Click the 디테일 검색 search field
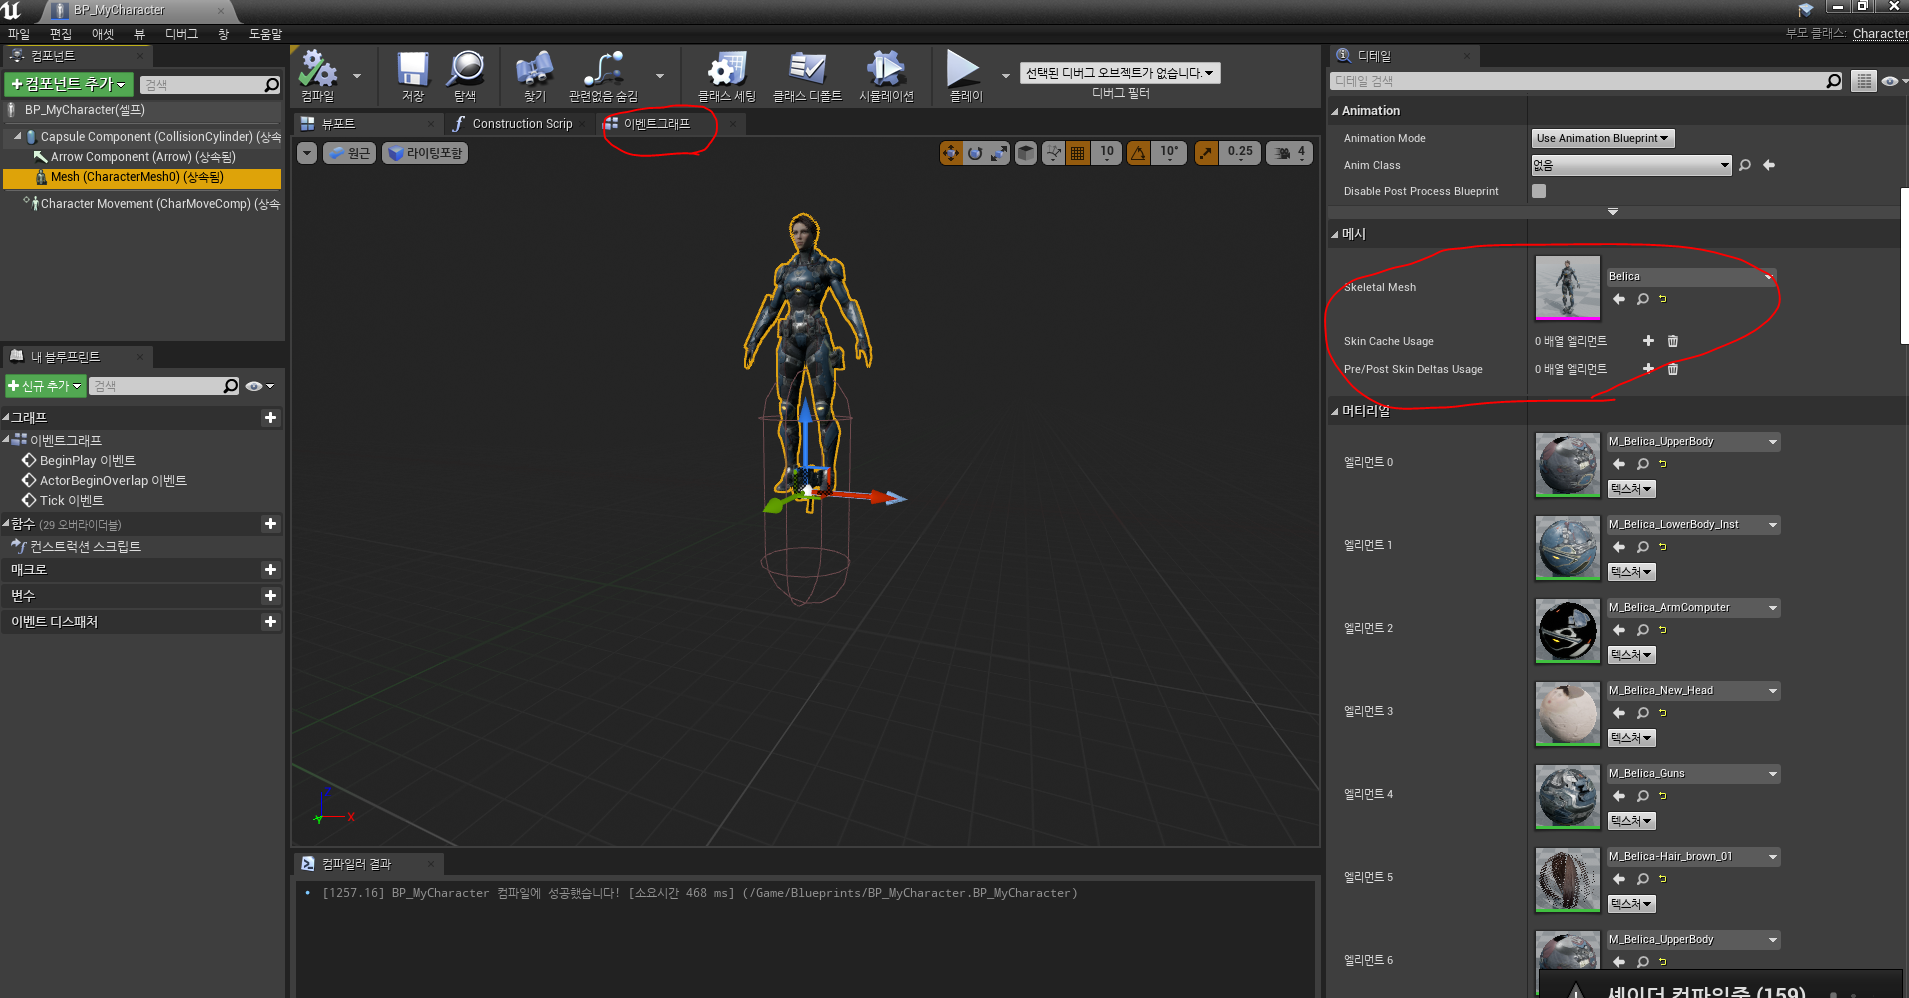Image resolution: width=1909 pixels, height=998 pixels. coord(1586,81)
